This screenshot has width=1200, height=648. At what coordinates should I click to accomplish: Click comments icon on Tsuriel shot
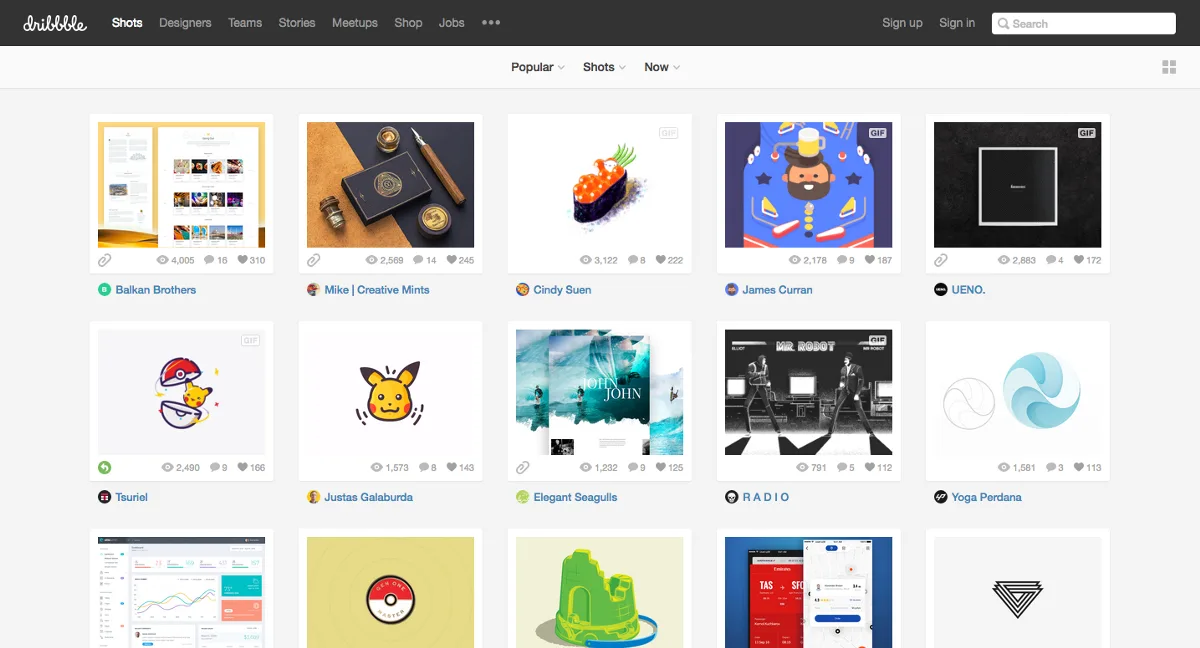click(x=215, y=467)
